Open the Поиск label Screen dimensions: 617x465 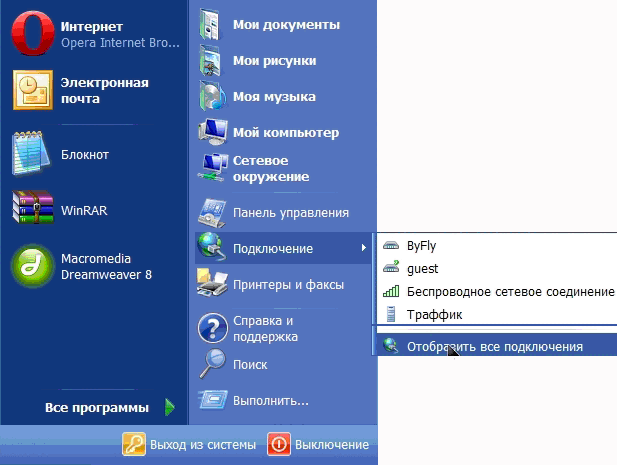[x=250, y=365]
